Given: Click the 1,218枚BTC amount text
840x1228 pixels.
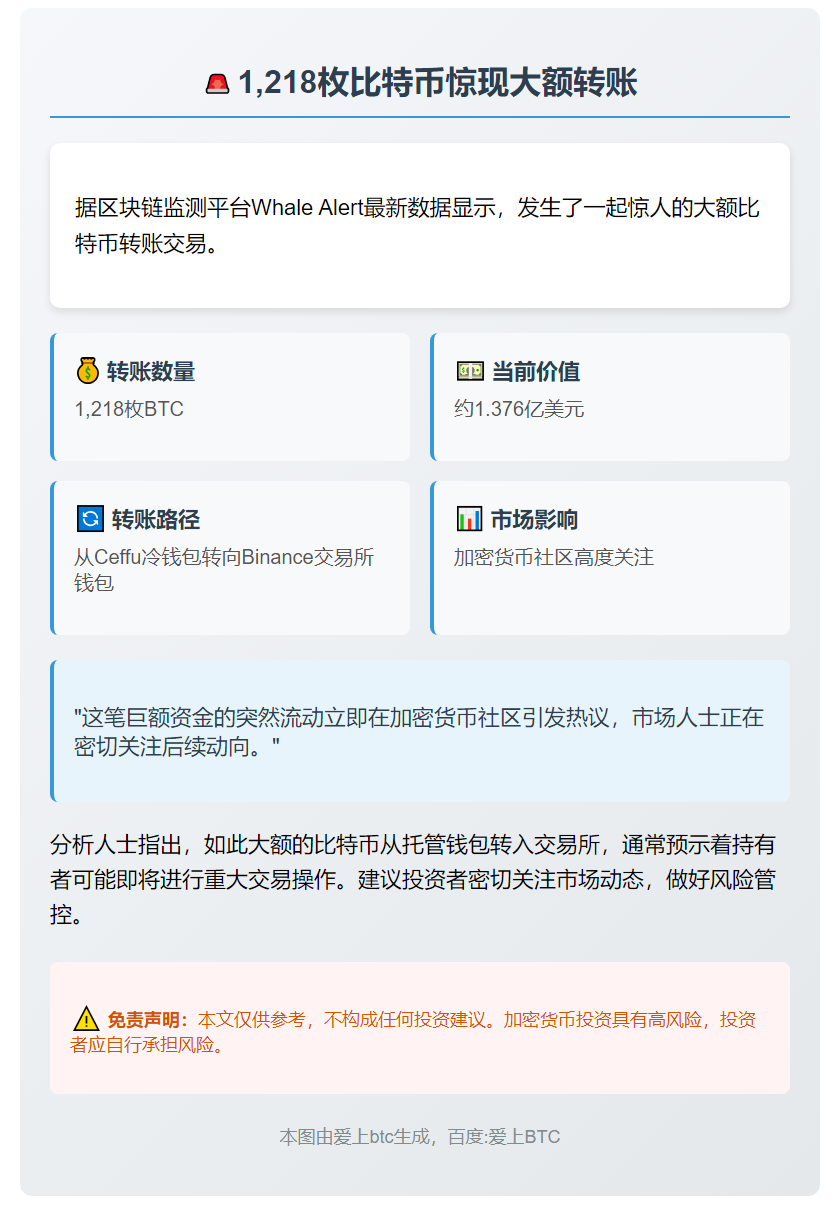Looking at the screenshot, I should tap(129, 409).
